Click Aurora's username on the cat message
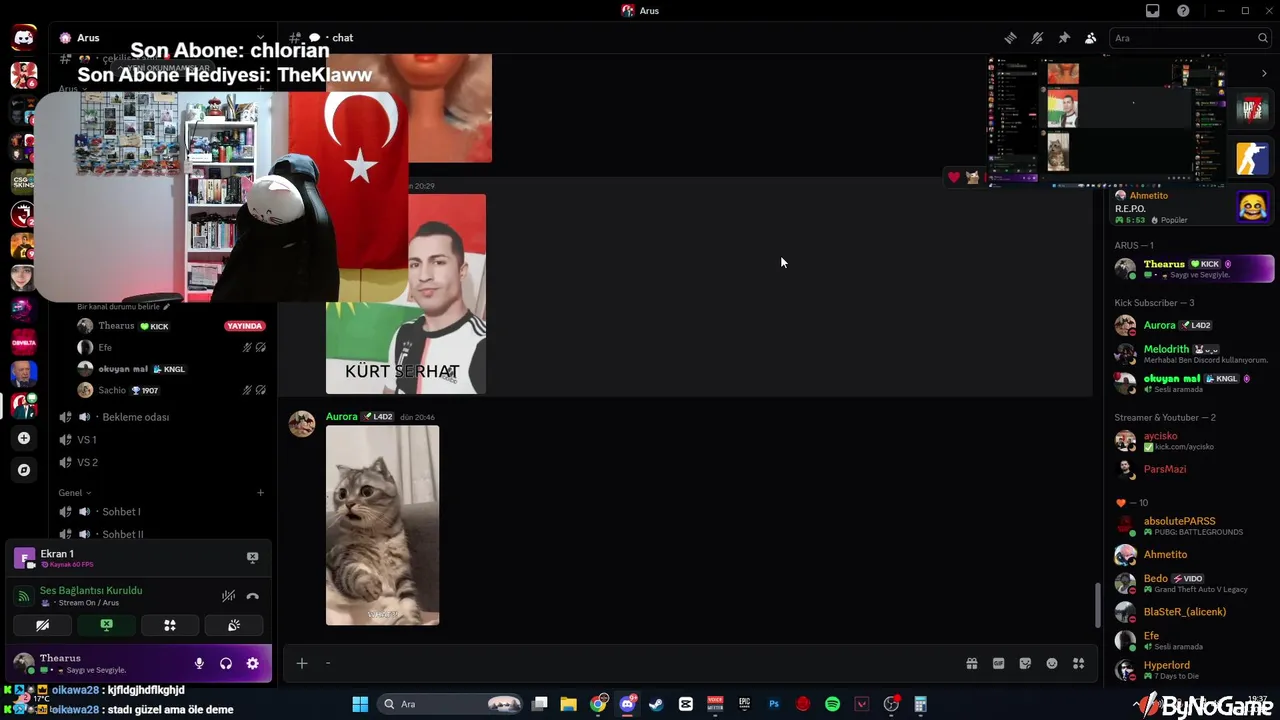 click(x=341, y=416)
